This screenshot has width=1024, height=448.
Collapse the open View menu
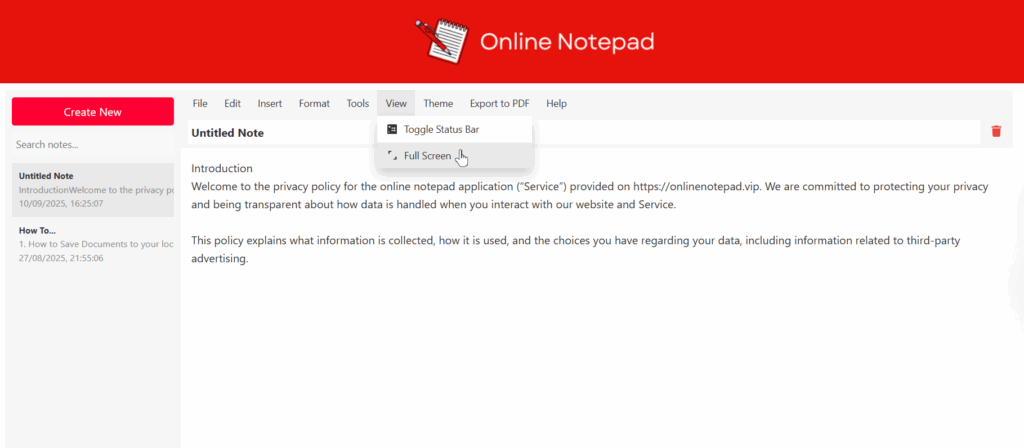pyautogui.click(x=396, y=103)
